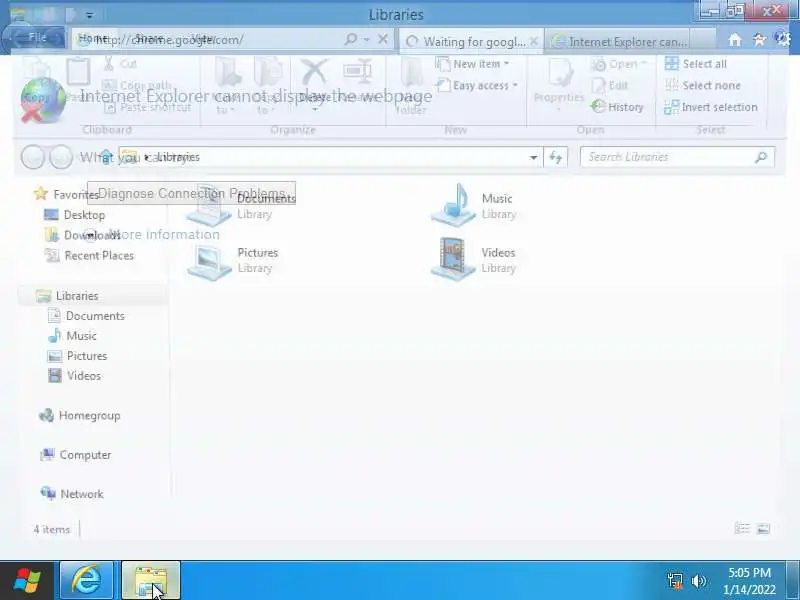
Task: Click Edit in the Open group
Action: (x=610, y=85)
